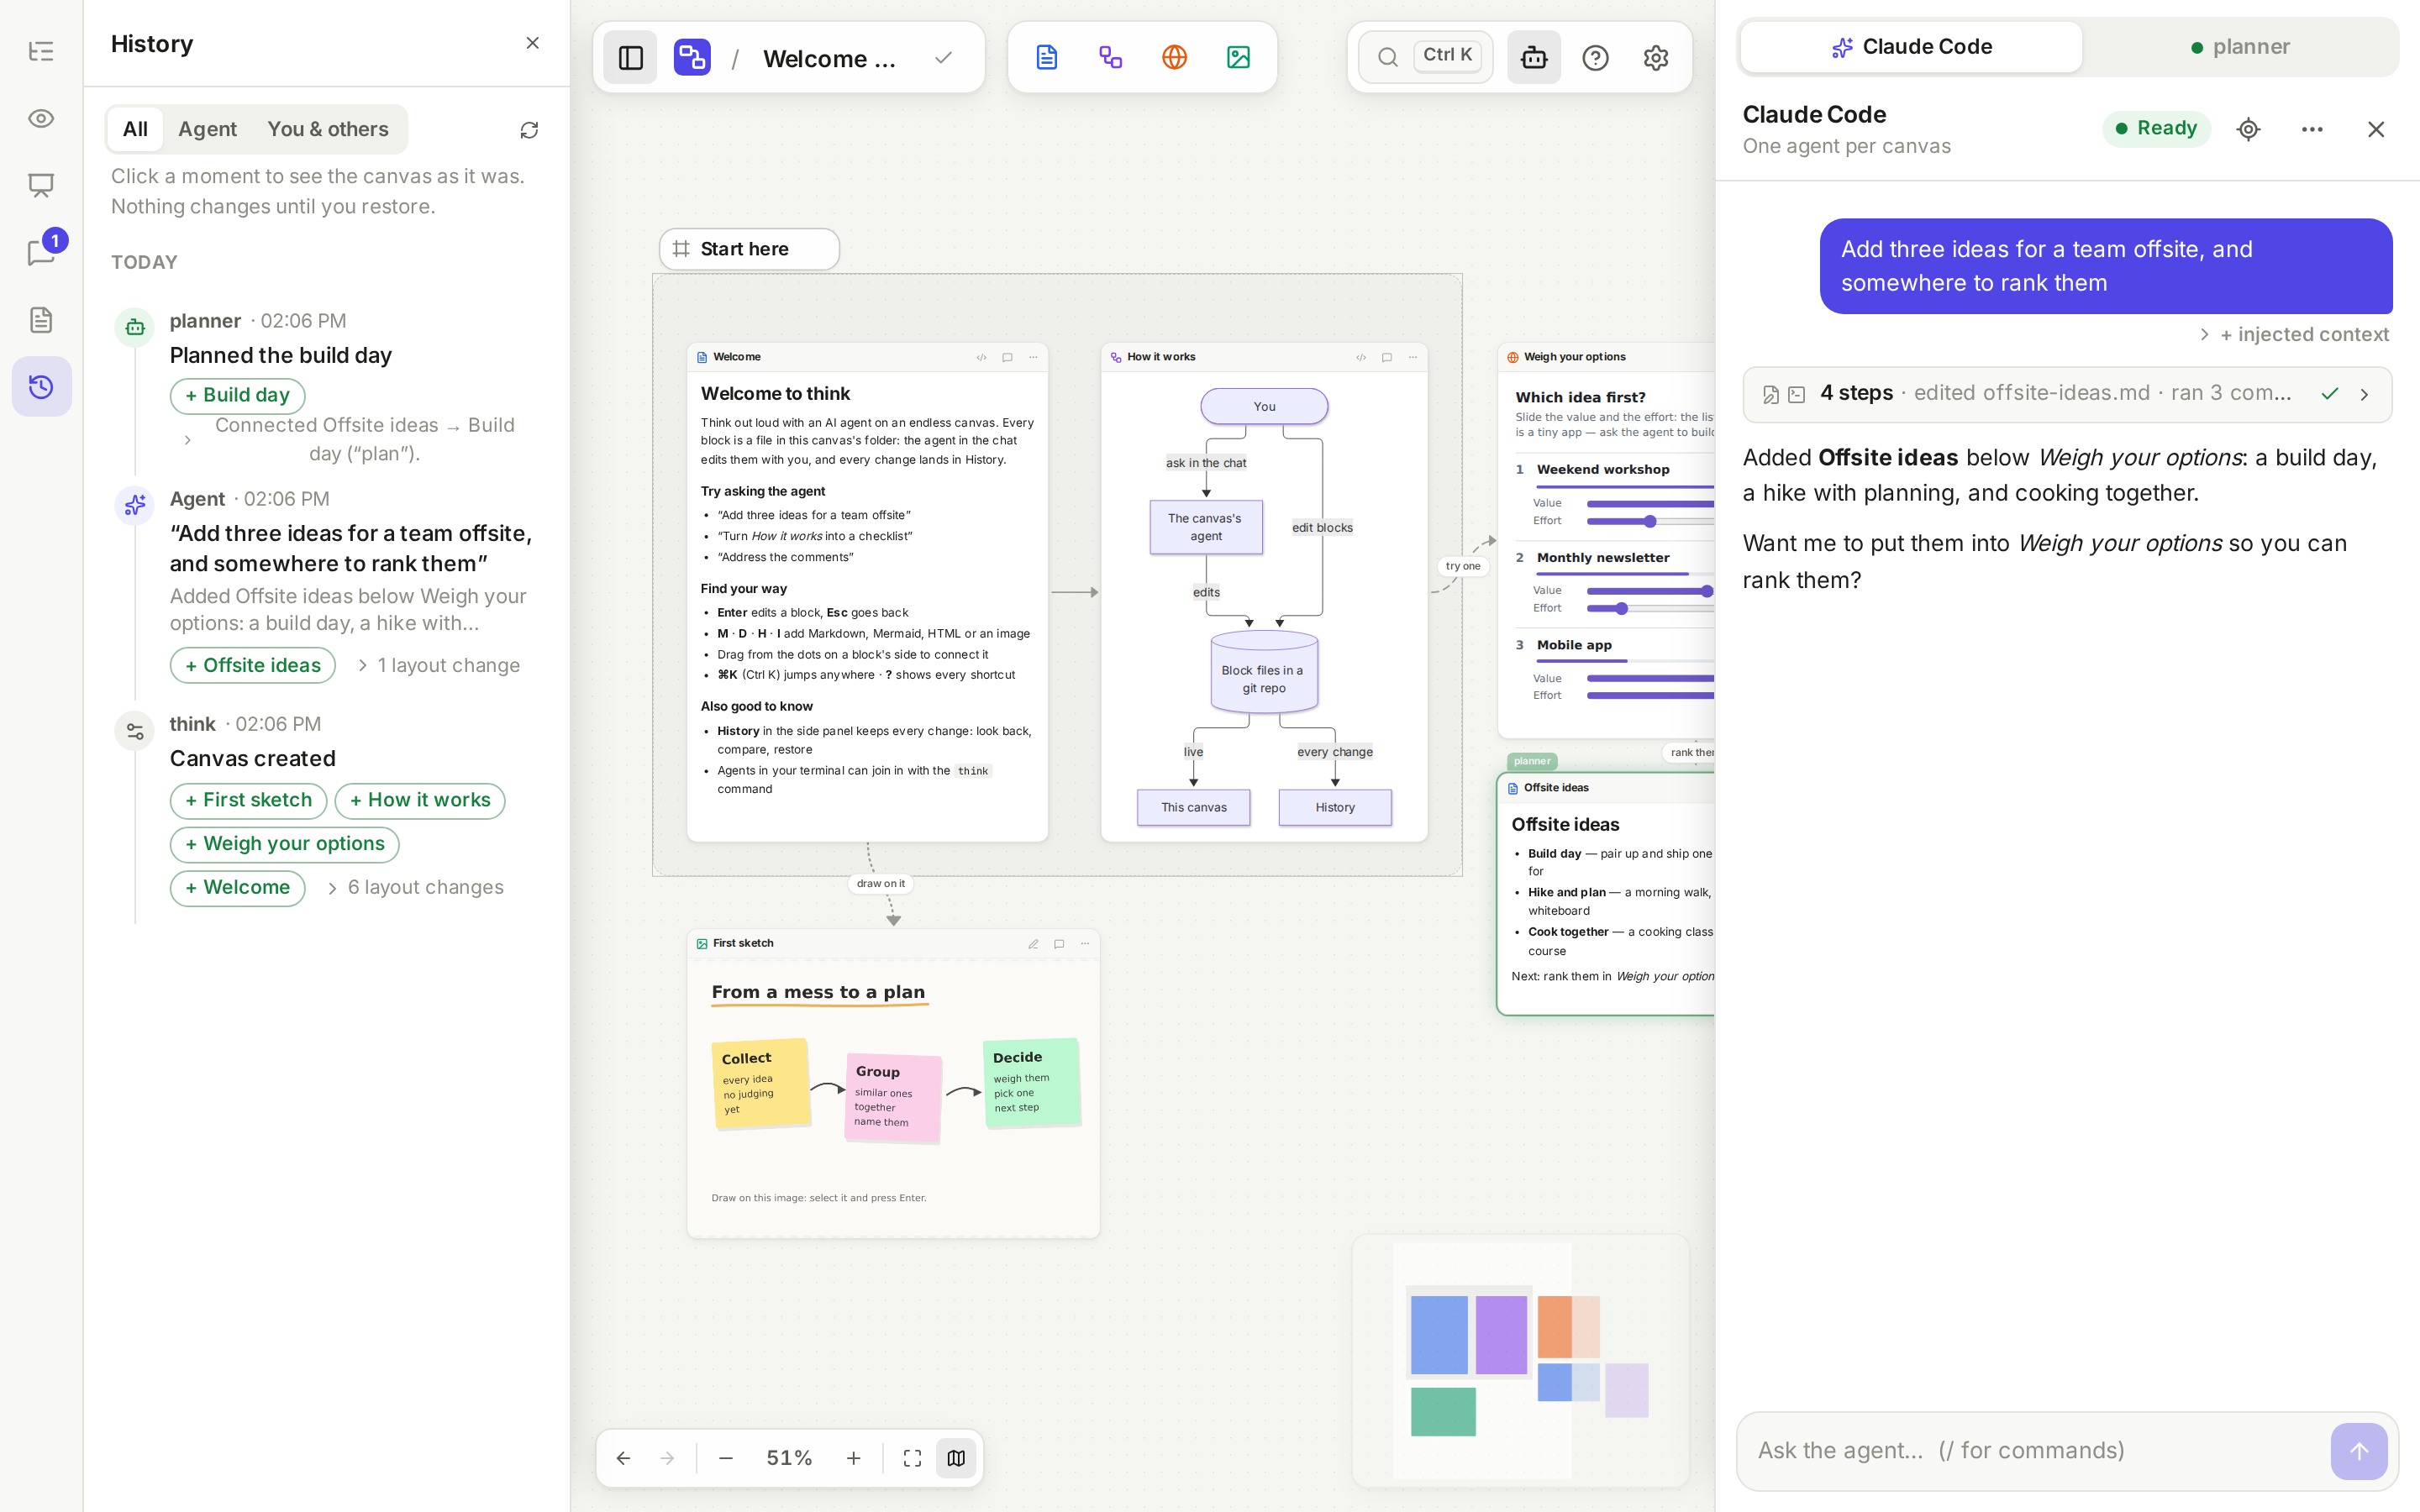Open the settings gear icon
The width and height of the screenshot is (2420, 1512).
click(x=1656, y=58)
